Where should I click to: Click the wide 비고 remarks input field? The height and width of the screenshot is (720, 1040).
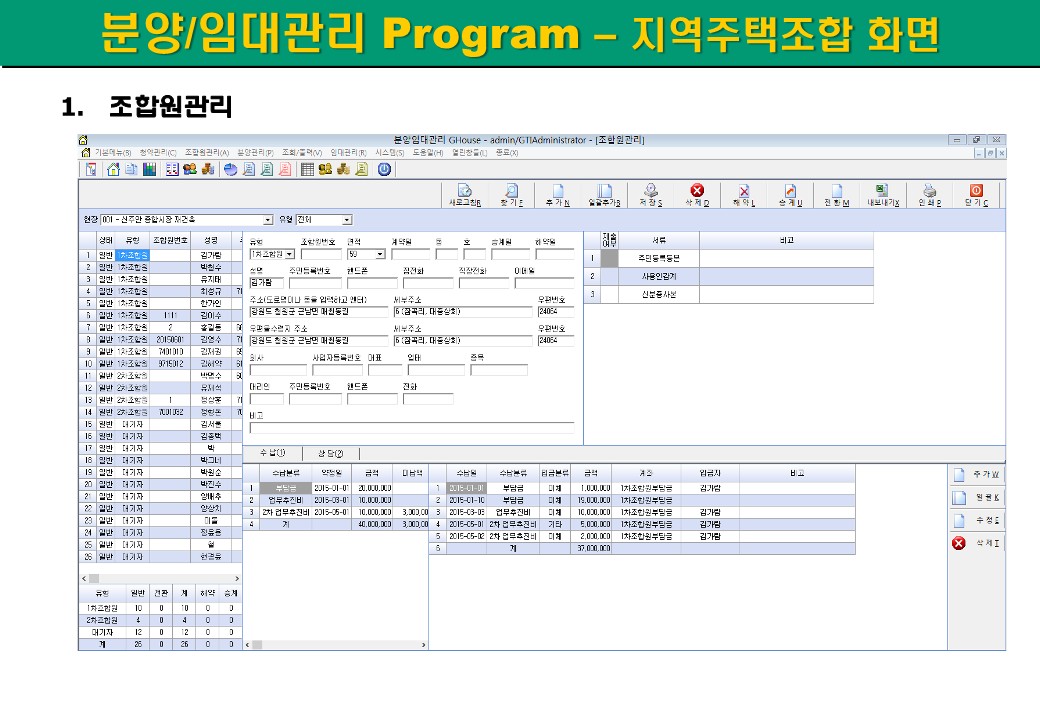tap(412, 428)
